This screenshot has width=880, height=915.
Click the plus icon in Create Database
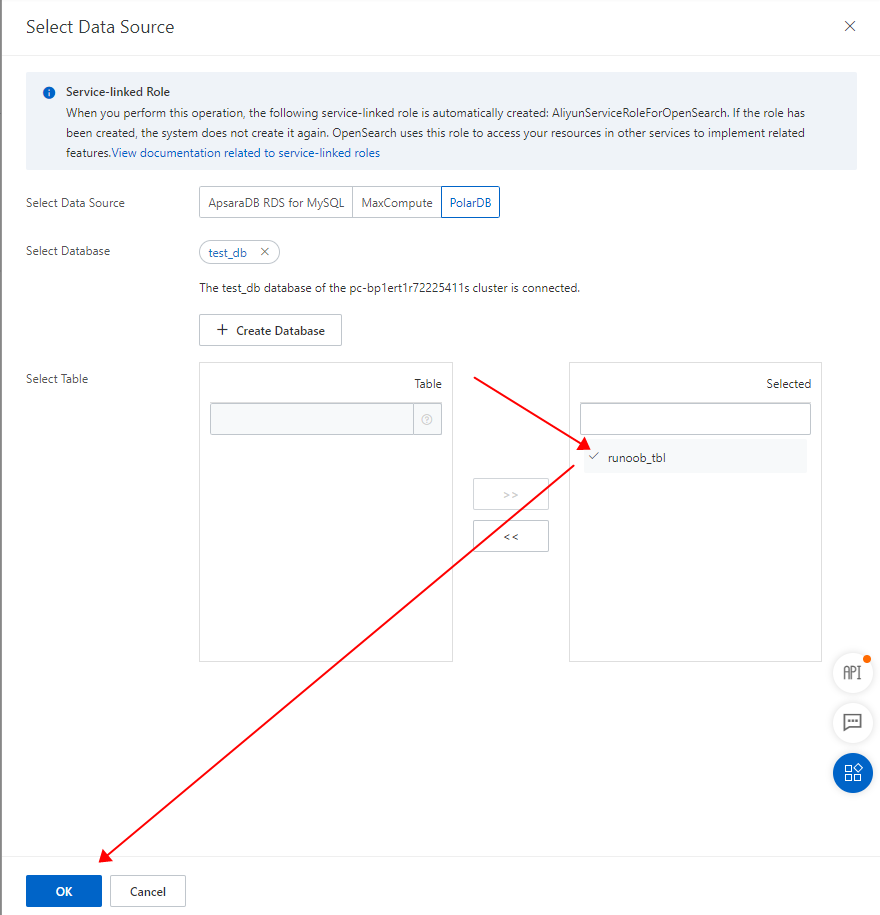(222, 330)
